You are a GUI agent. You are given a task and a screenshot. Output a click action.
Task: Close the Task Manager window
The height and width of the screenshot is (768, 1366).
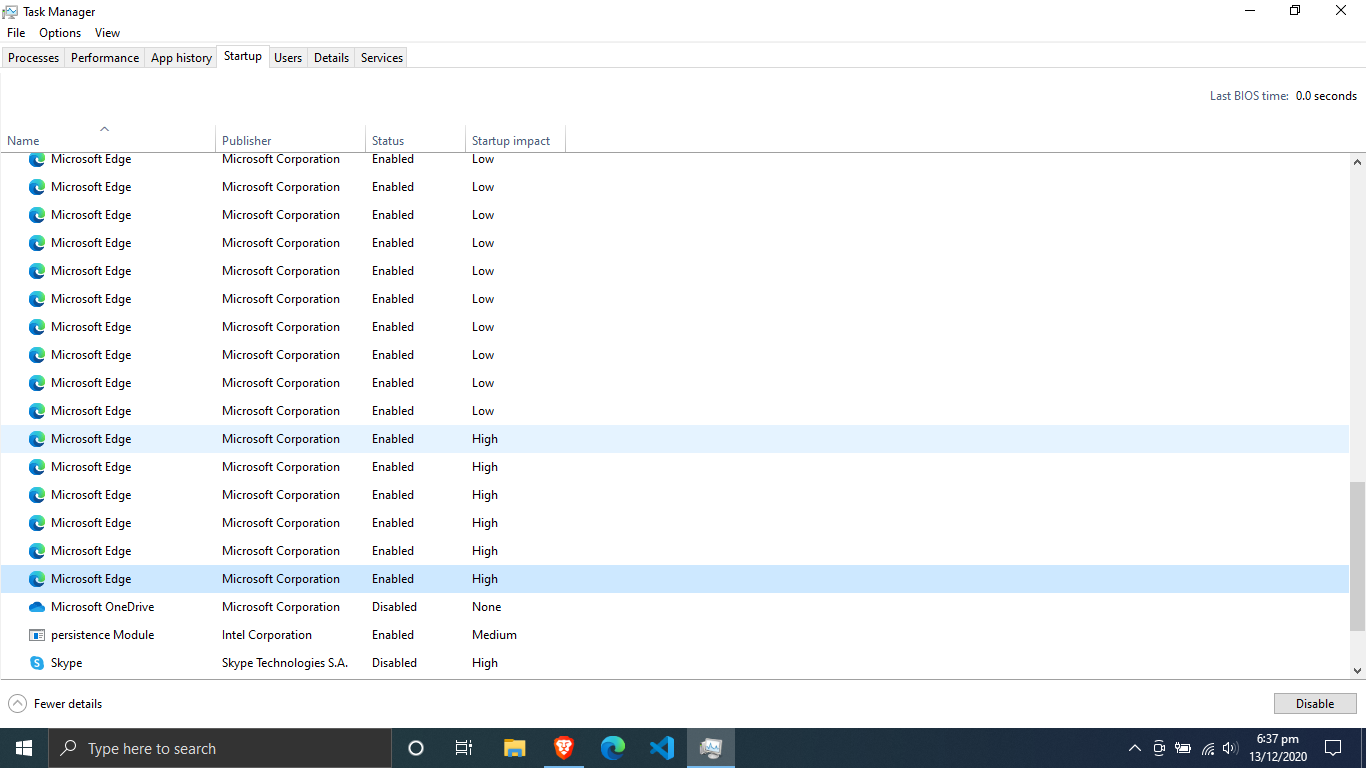pos(1342,11)
